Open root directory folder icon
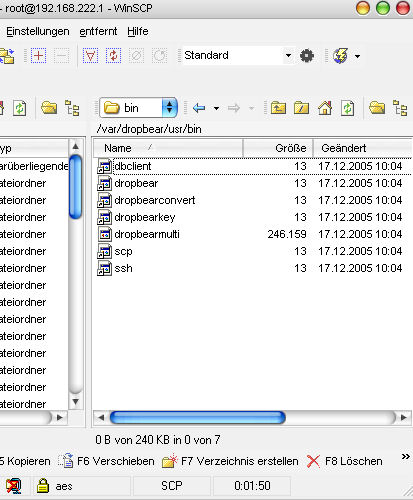The image size is (413, 500). (301, 108)
